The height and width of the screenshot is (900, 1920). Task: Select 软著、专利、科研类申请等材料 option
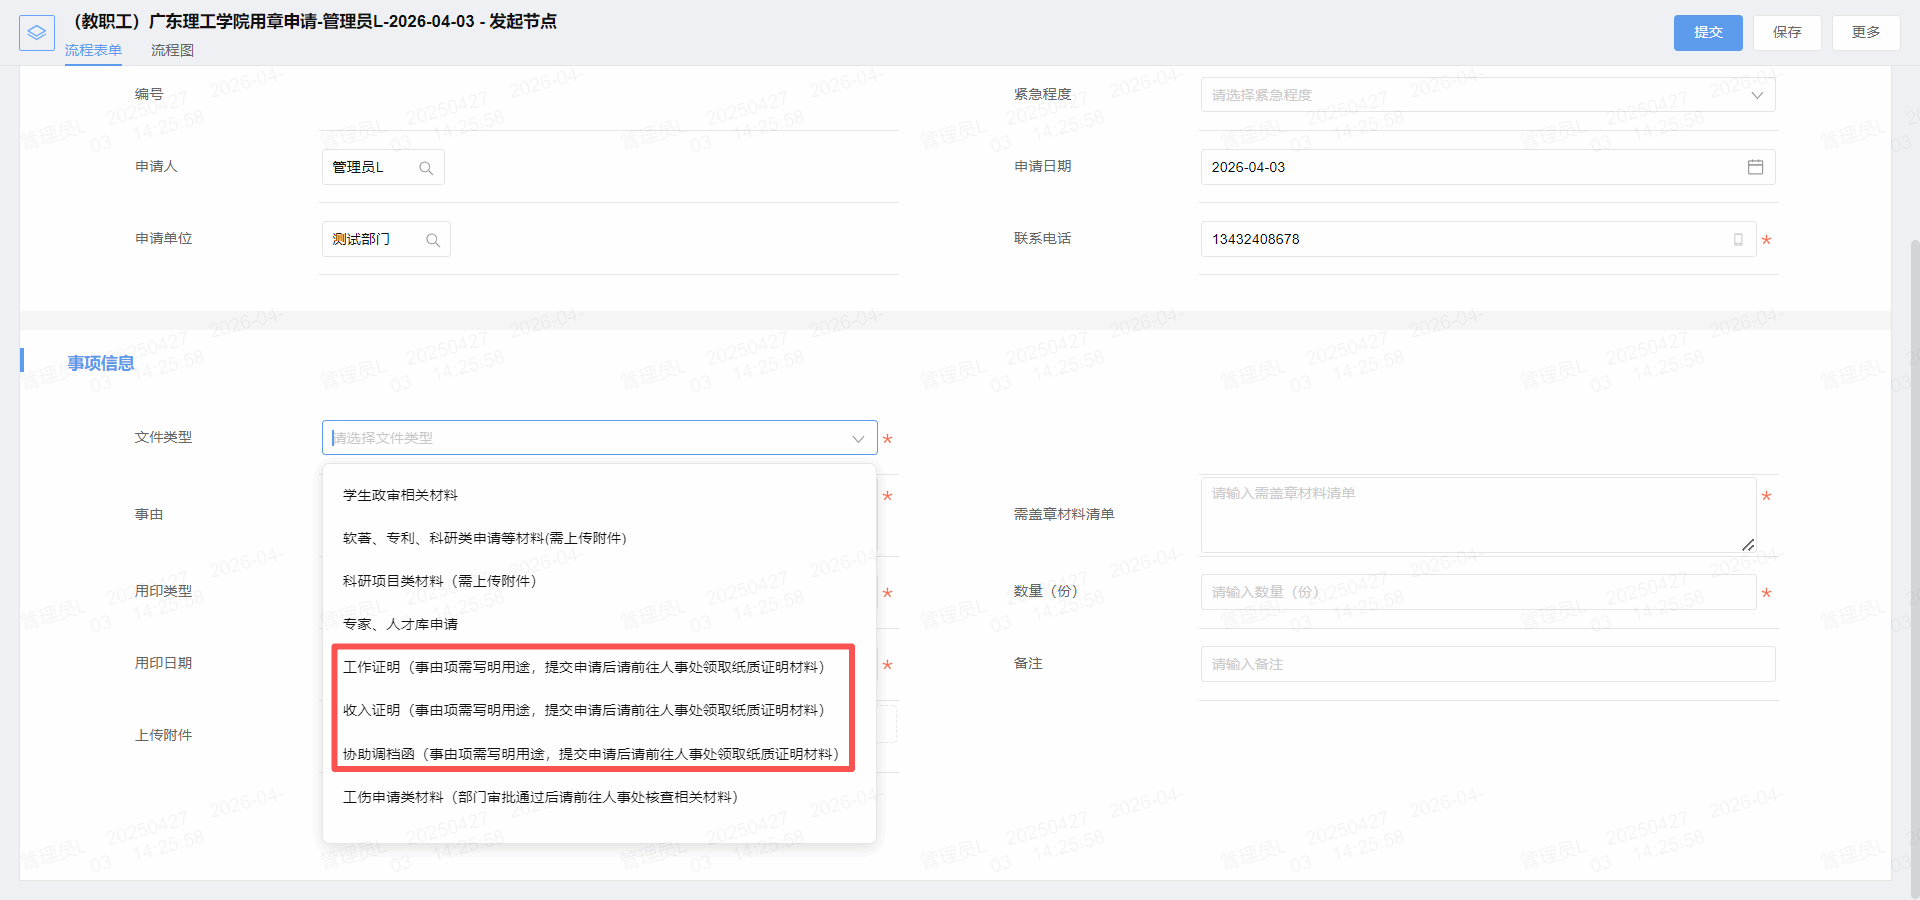tap(599, 538)
